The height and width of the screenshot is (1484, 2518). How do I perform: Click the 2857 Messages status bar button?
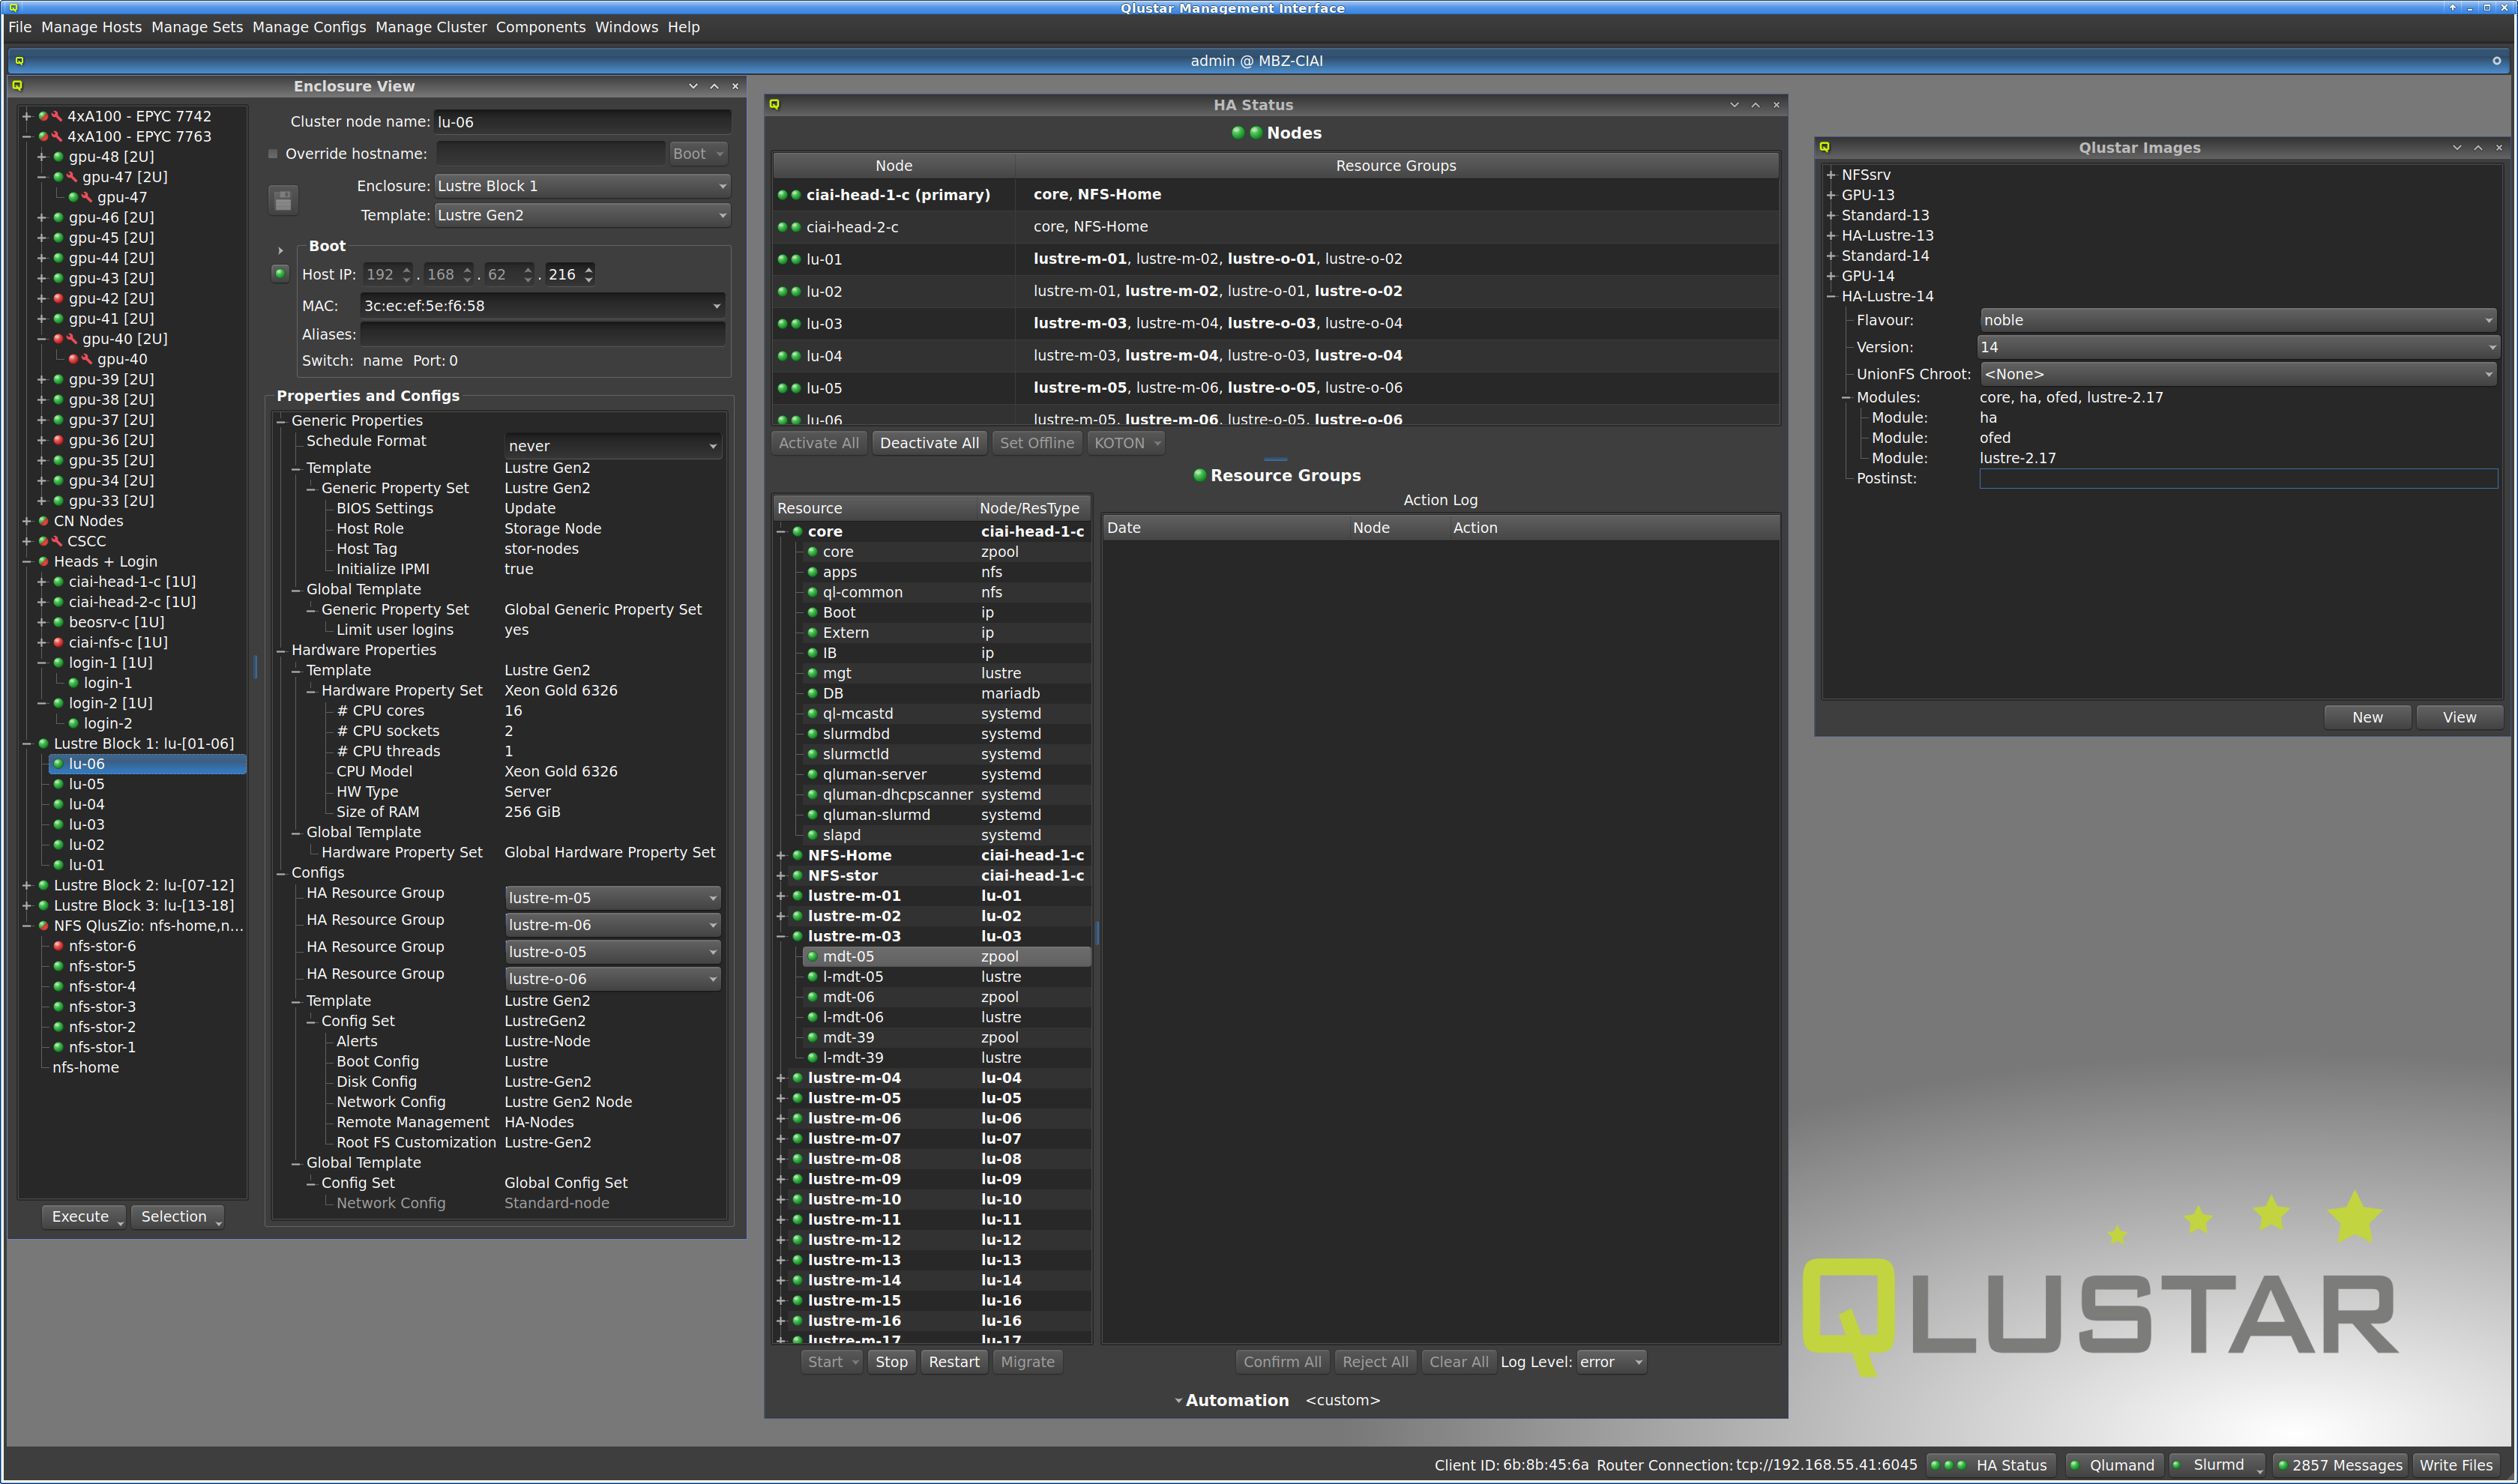pyautogui.click(x=2339, y=1465)
